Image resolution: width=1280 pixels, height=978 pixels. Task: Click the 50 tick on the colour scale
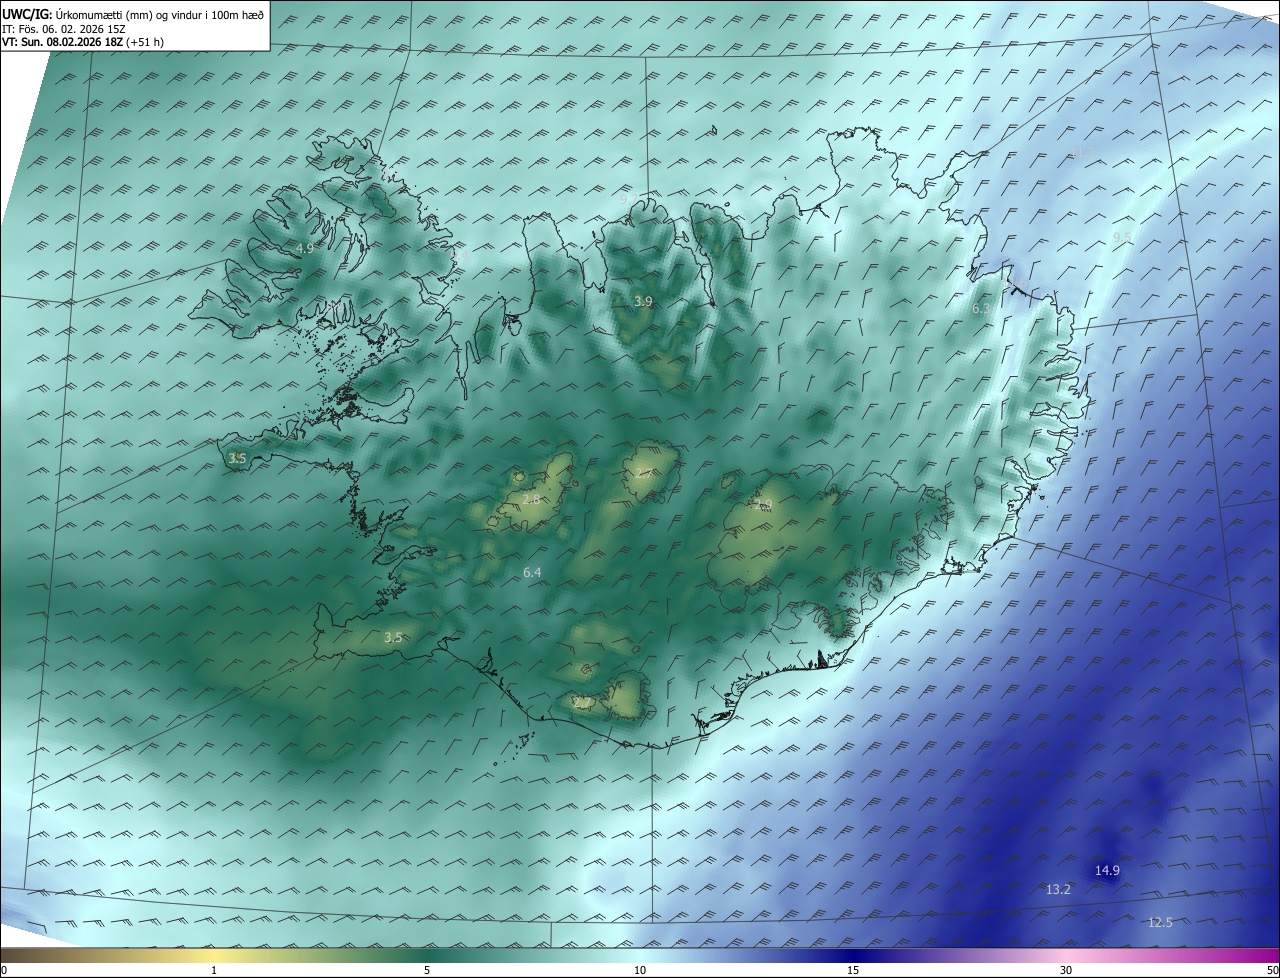pos(1272,970)
